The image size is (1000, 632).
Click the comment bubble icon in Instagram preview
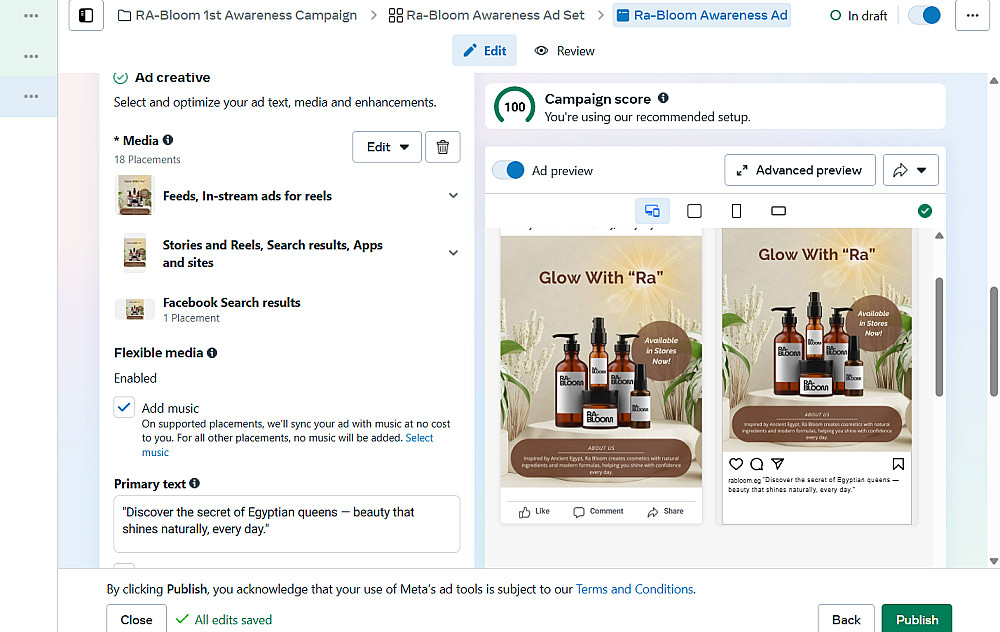coord(757,464)
